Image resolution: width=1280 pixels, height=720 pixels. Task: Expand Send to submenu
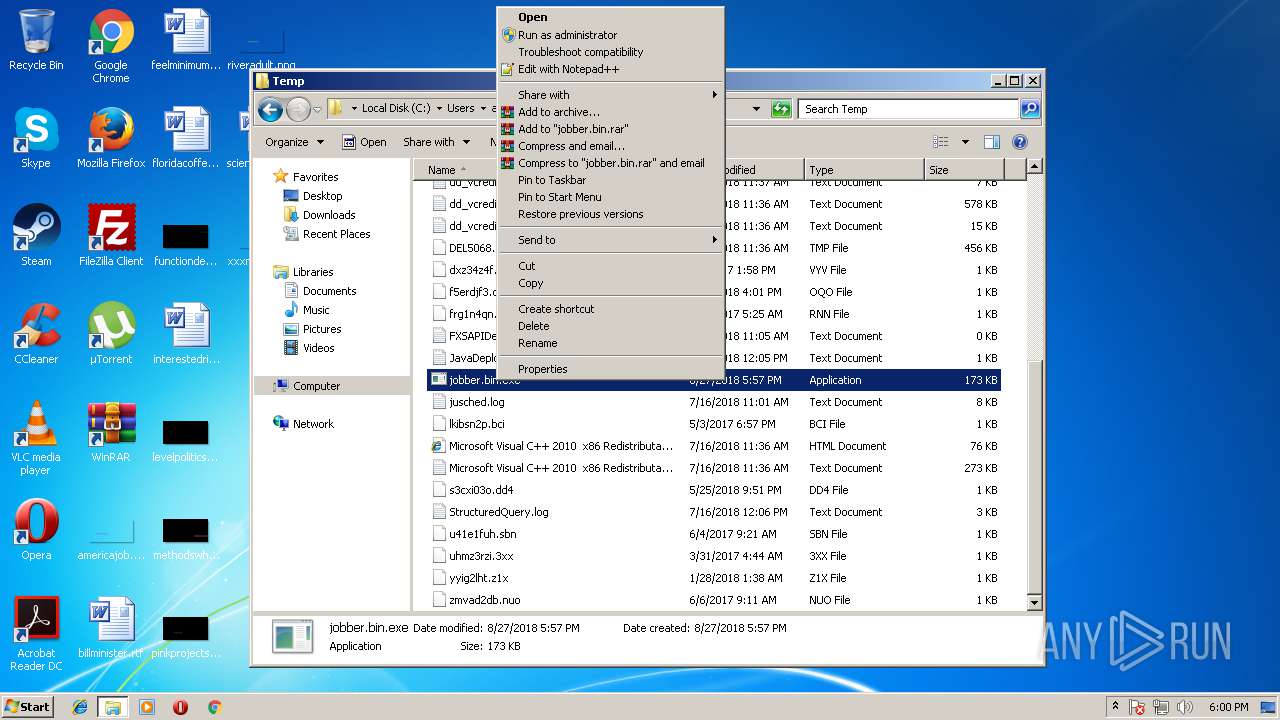(x=610, y=240)
